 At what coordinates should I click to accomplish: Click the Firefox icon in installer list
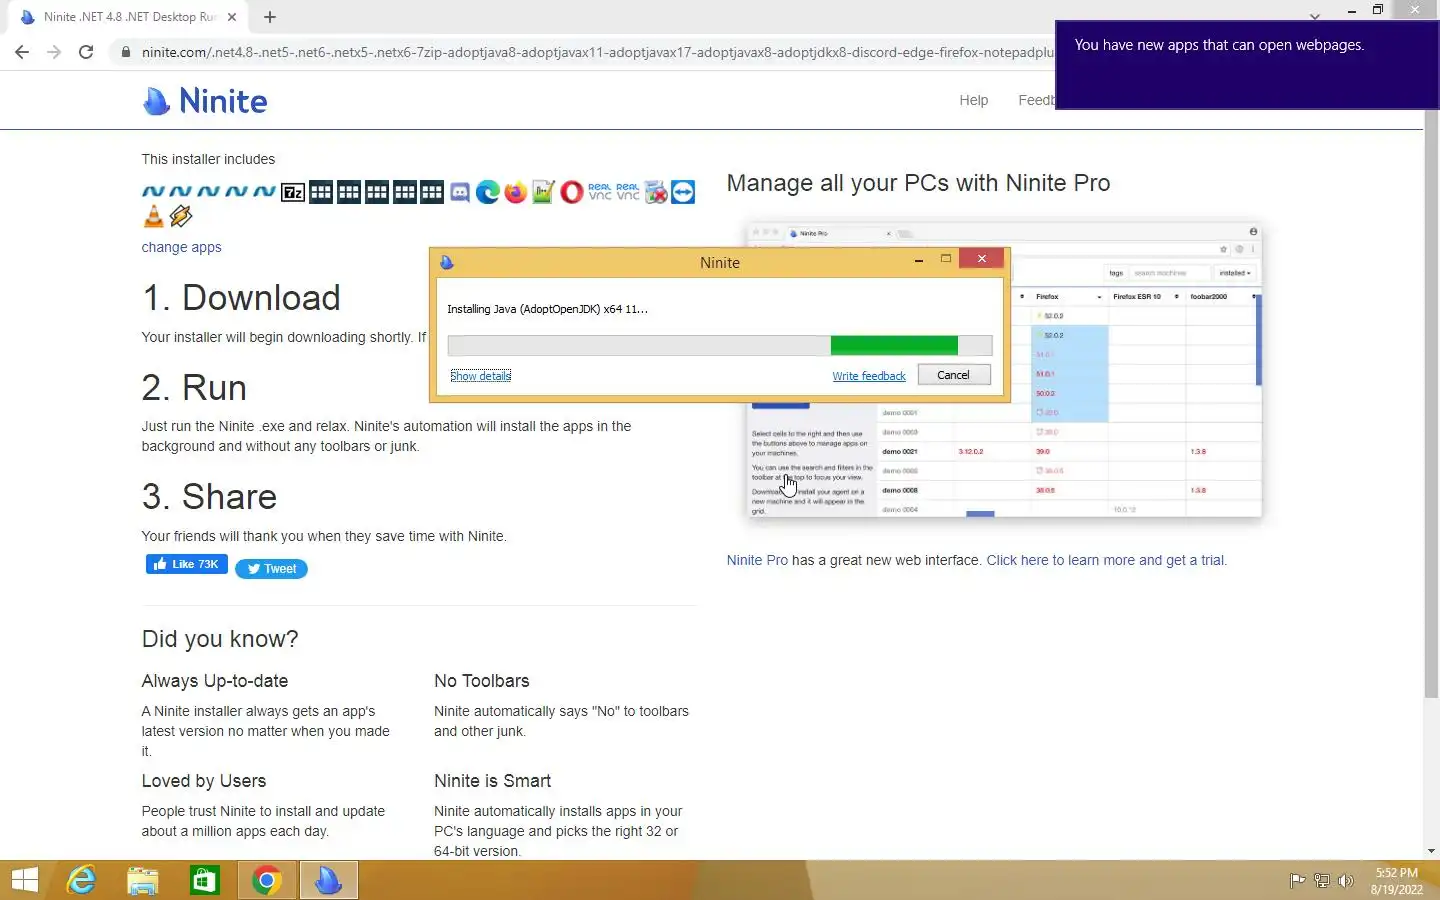coord(516,192)
